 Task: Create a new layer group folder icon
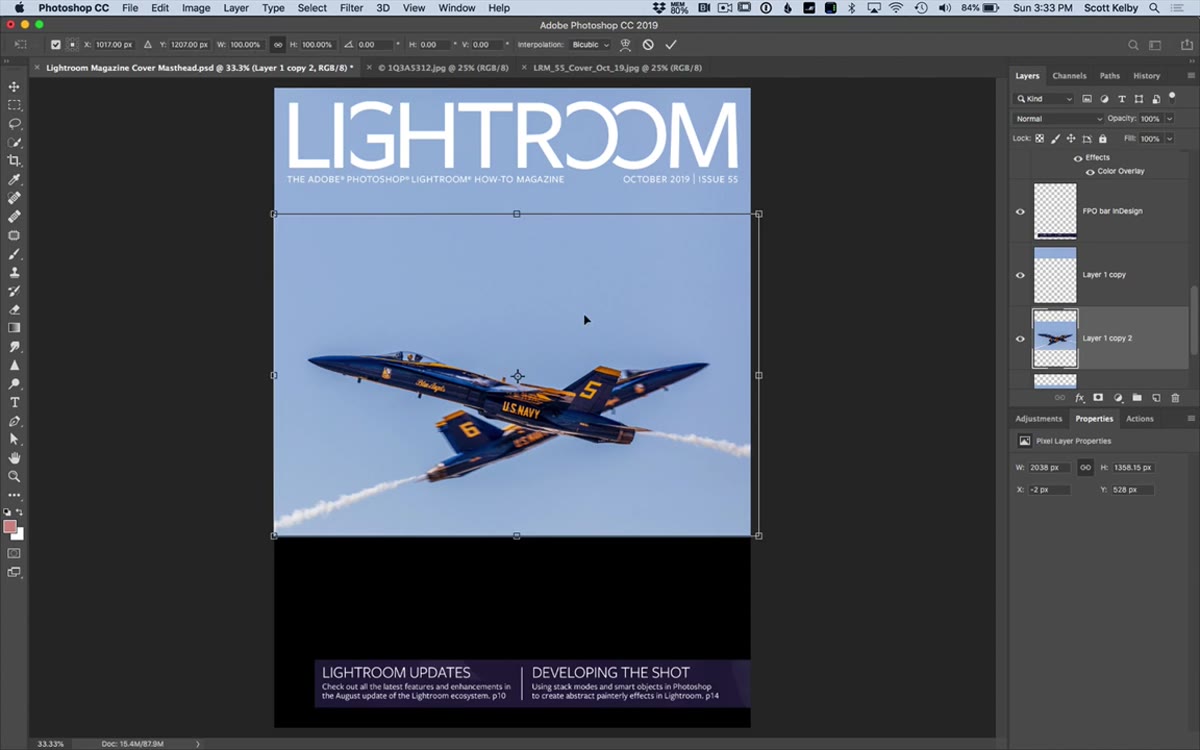[x=1137, y=398]
